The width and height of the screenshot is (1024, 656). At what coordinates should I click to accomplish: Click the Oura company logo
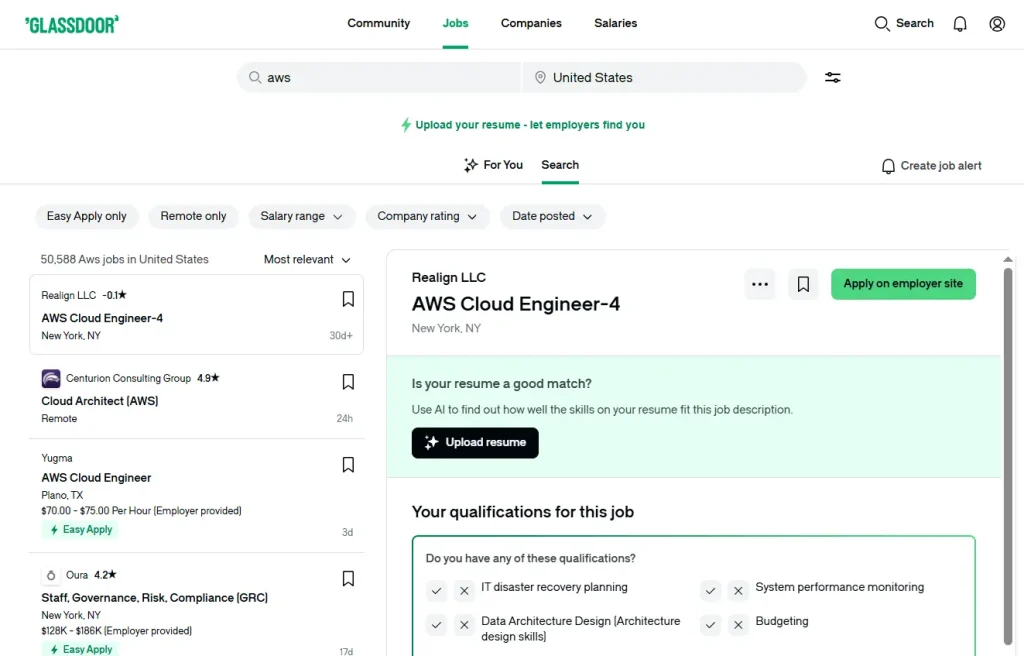[x=51, y=576]
